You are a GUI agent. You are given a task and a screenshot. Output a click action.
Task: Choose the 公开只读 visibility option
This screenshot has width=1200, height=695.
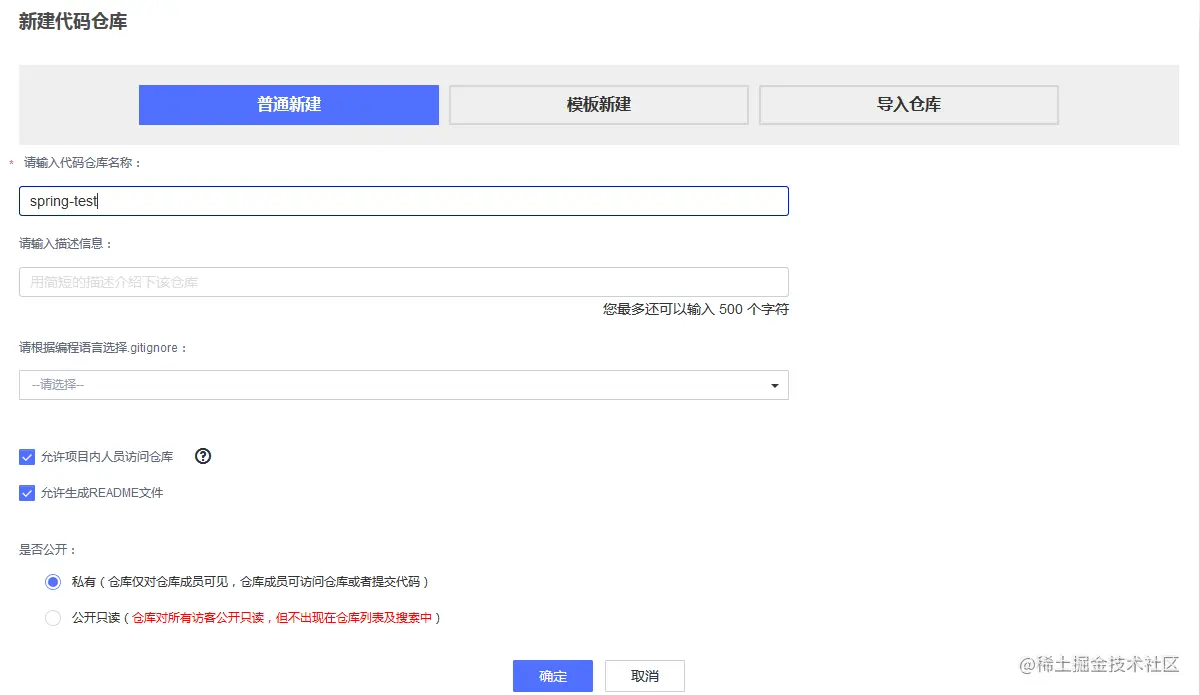click(x=53, y=618)
